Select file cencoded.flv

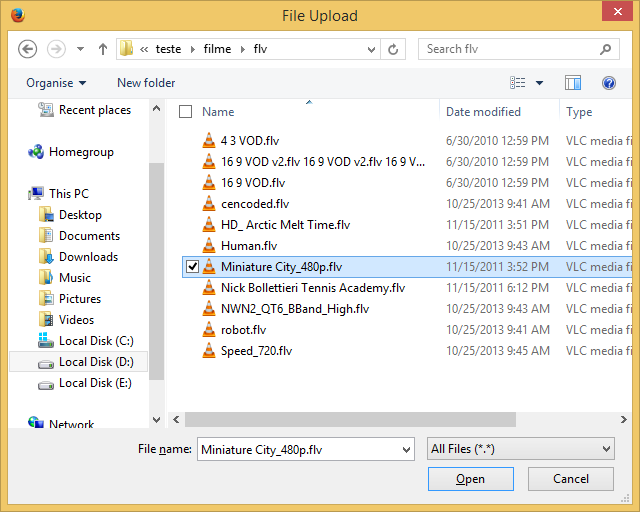tap(255, 204)
